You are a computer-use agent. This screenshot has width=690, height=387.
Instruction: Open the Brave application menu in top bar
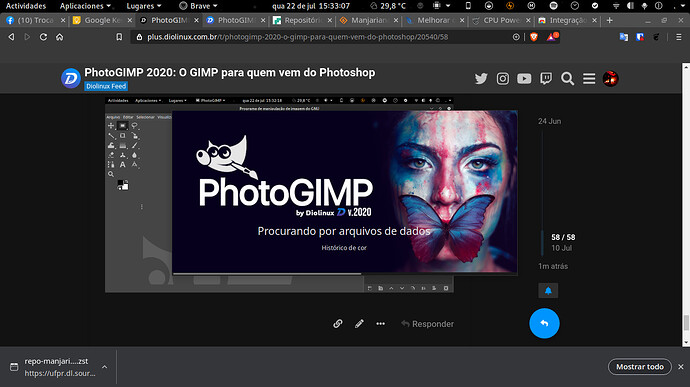198,6
